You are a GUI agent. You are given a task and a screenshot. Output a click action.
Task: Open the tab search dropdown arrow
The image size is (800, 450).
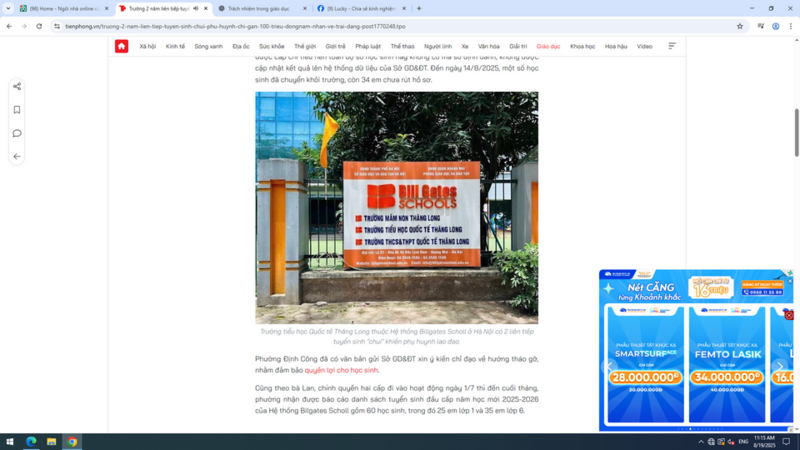(x=8, y=9)
